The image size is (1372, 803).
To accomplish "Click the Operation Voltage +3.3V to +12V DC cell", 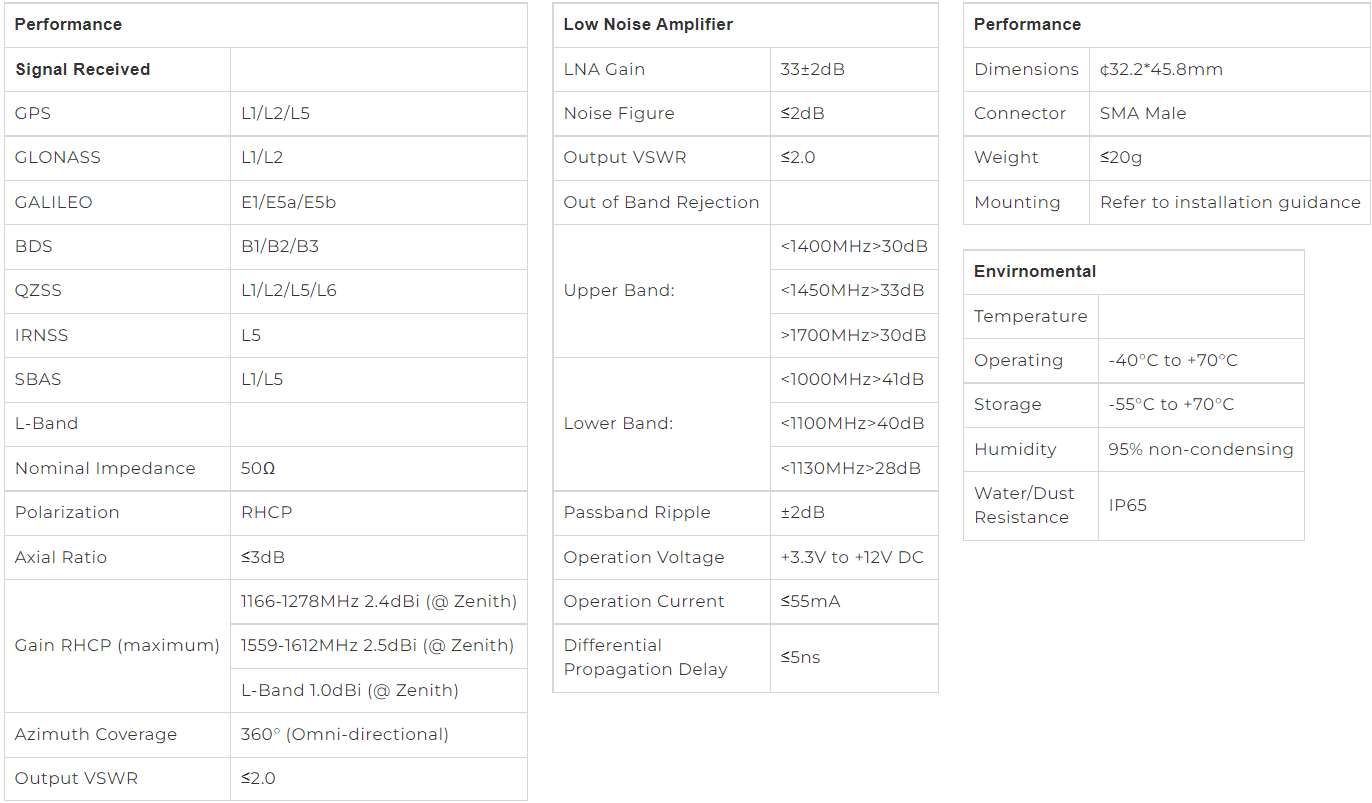I will (854, 557).
